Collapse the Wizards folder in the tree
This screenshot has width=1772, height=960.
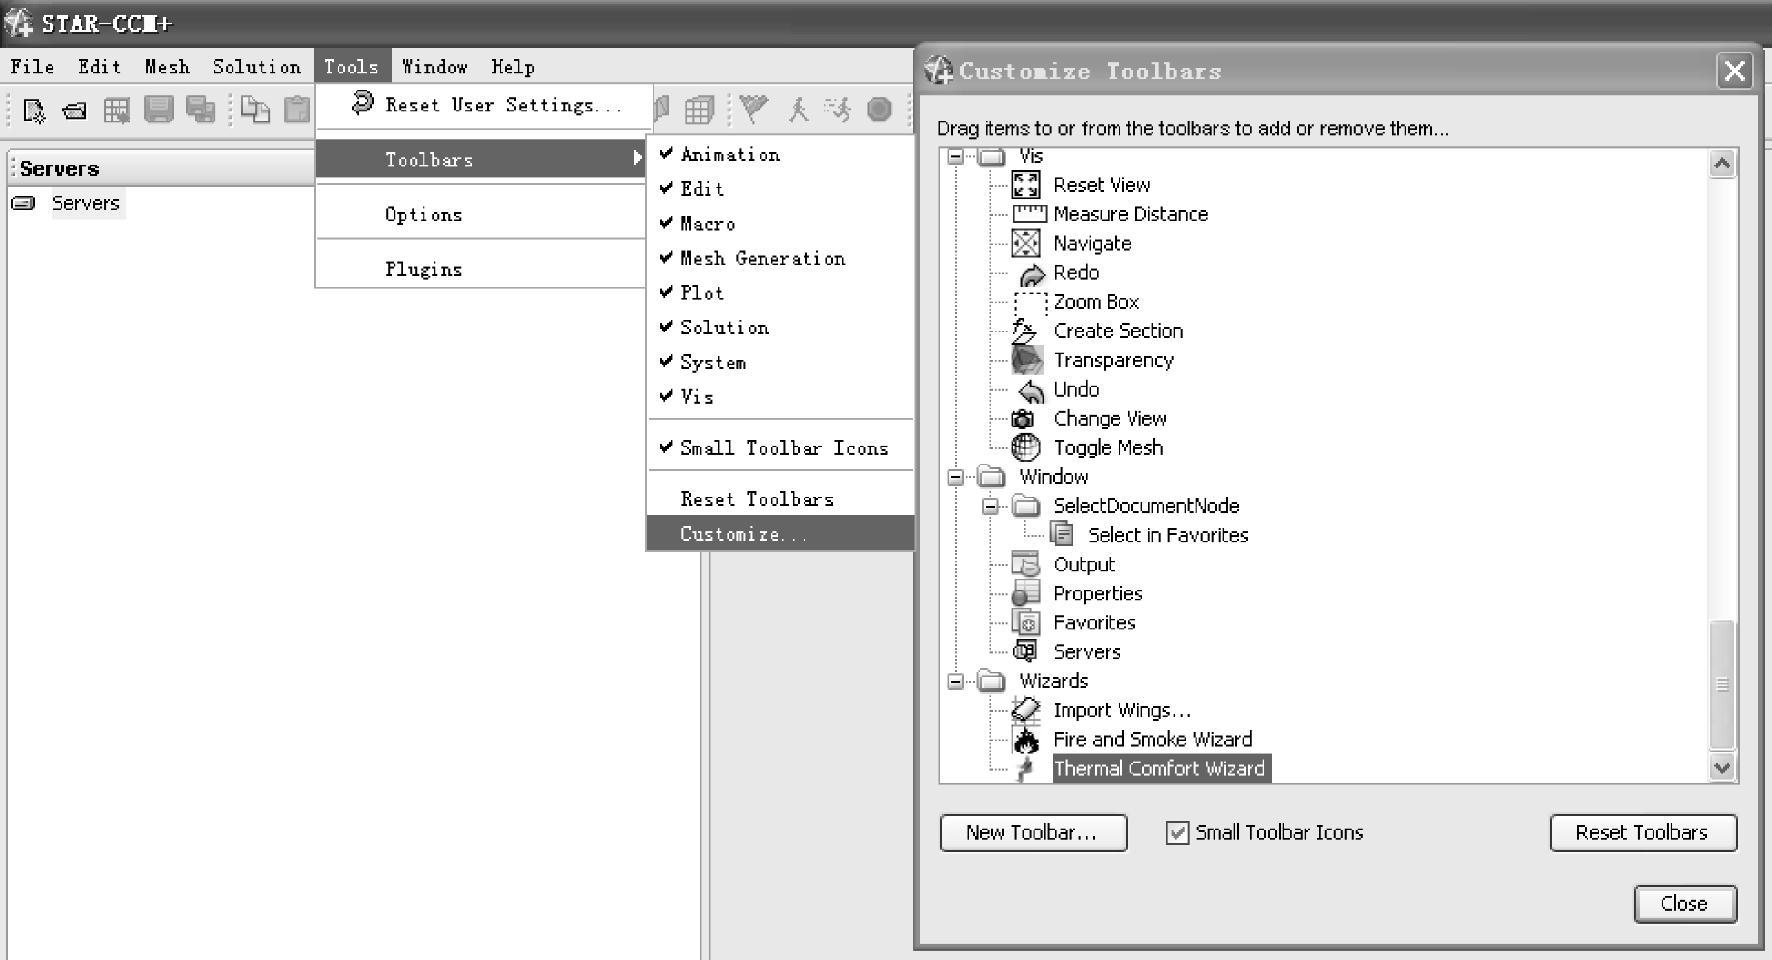click(x=956, y=681)
